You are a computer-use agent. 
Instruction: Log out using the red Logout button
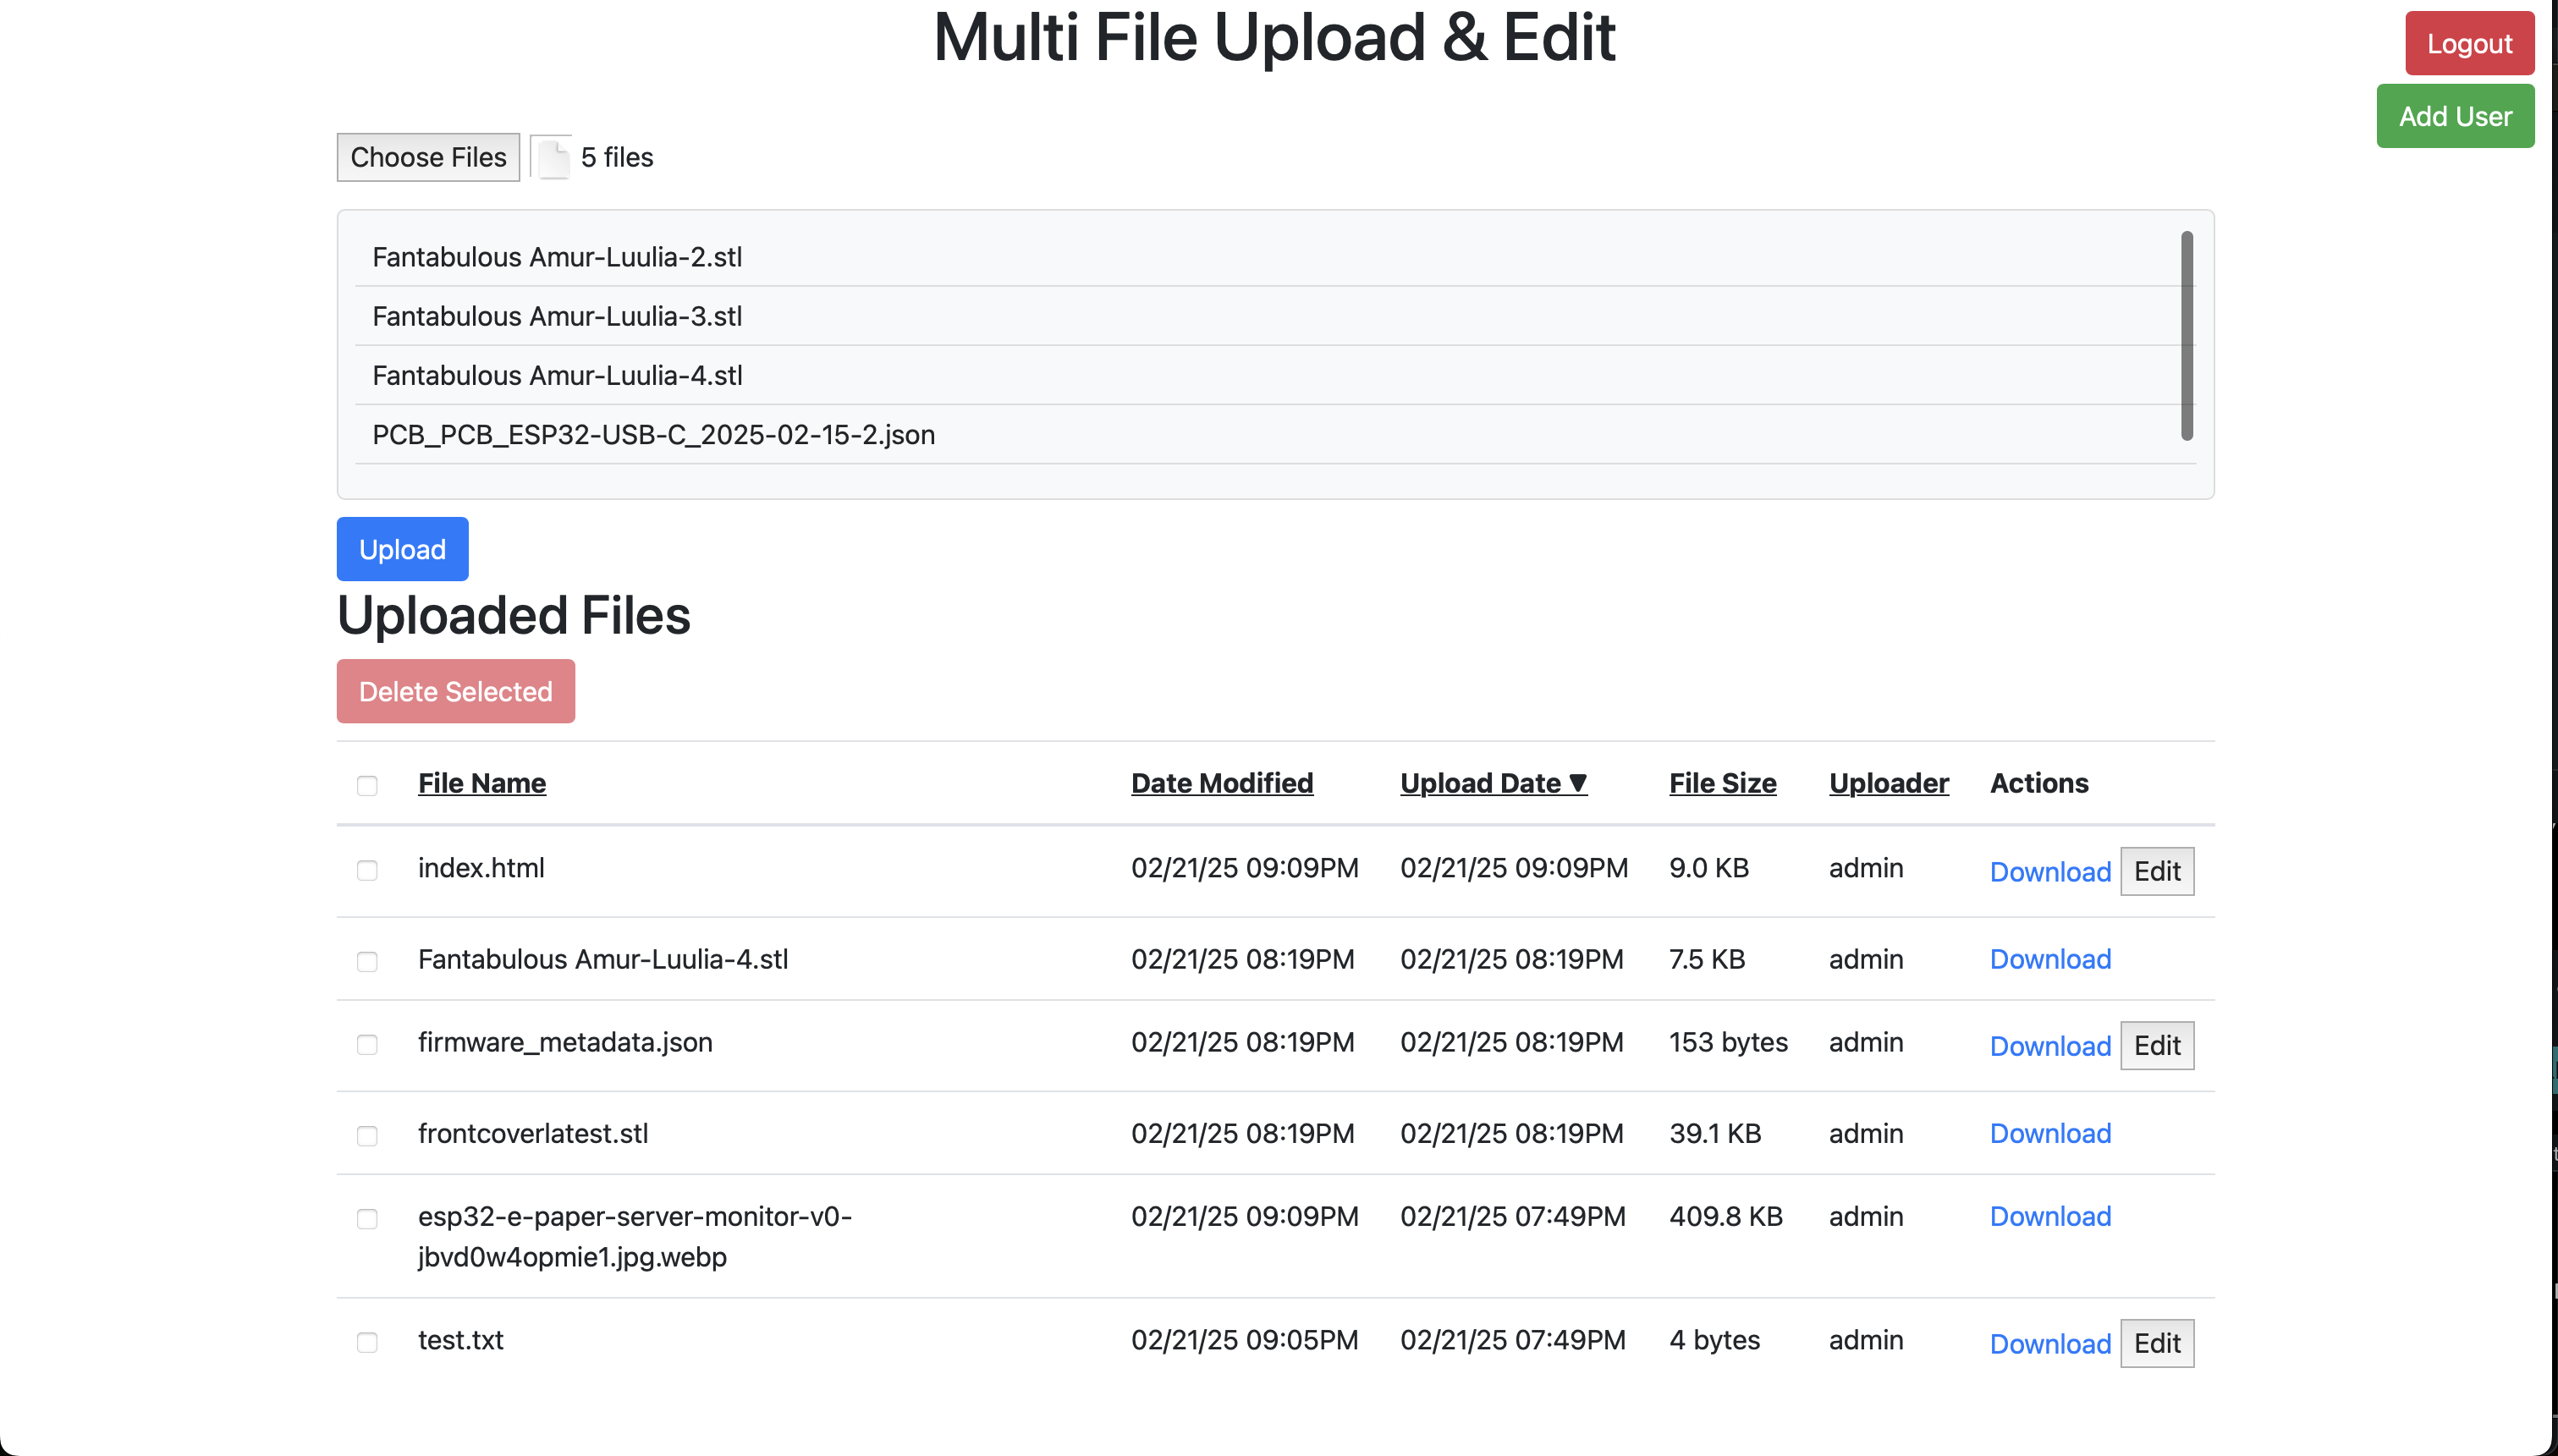pos(2468,44)
